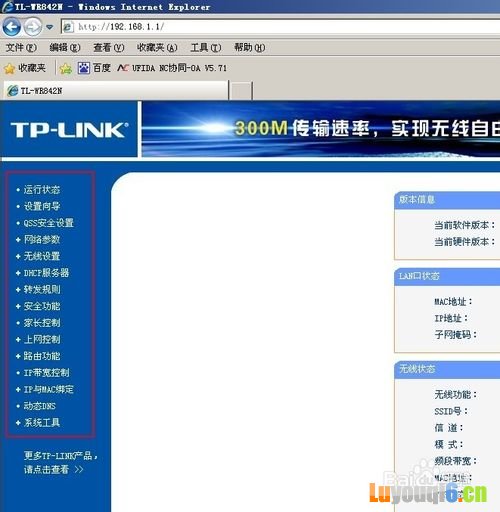Expand 安全功能 in the sidebar
The height and width of the screenshot is (512, 500).
(42, 306)
